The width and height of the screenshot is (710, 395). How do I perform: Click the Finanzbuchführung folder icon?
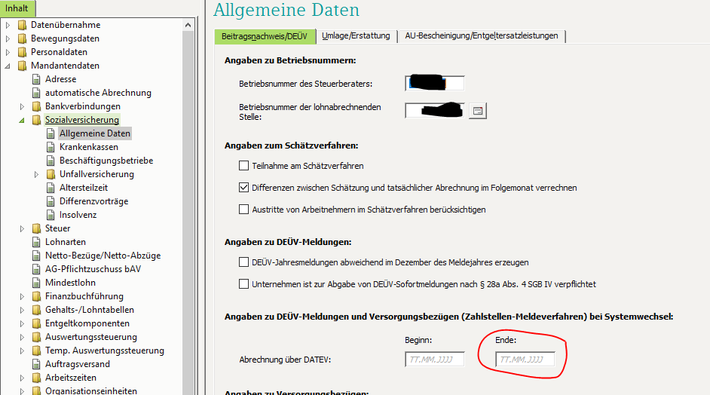(37, 297)
